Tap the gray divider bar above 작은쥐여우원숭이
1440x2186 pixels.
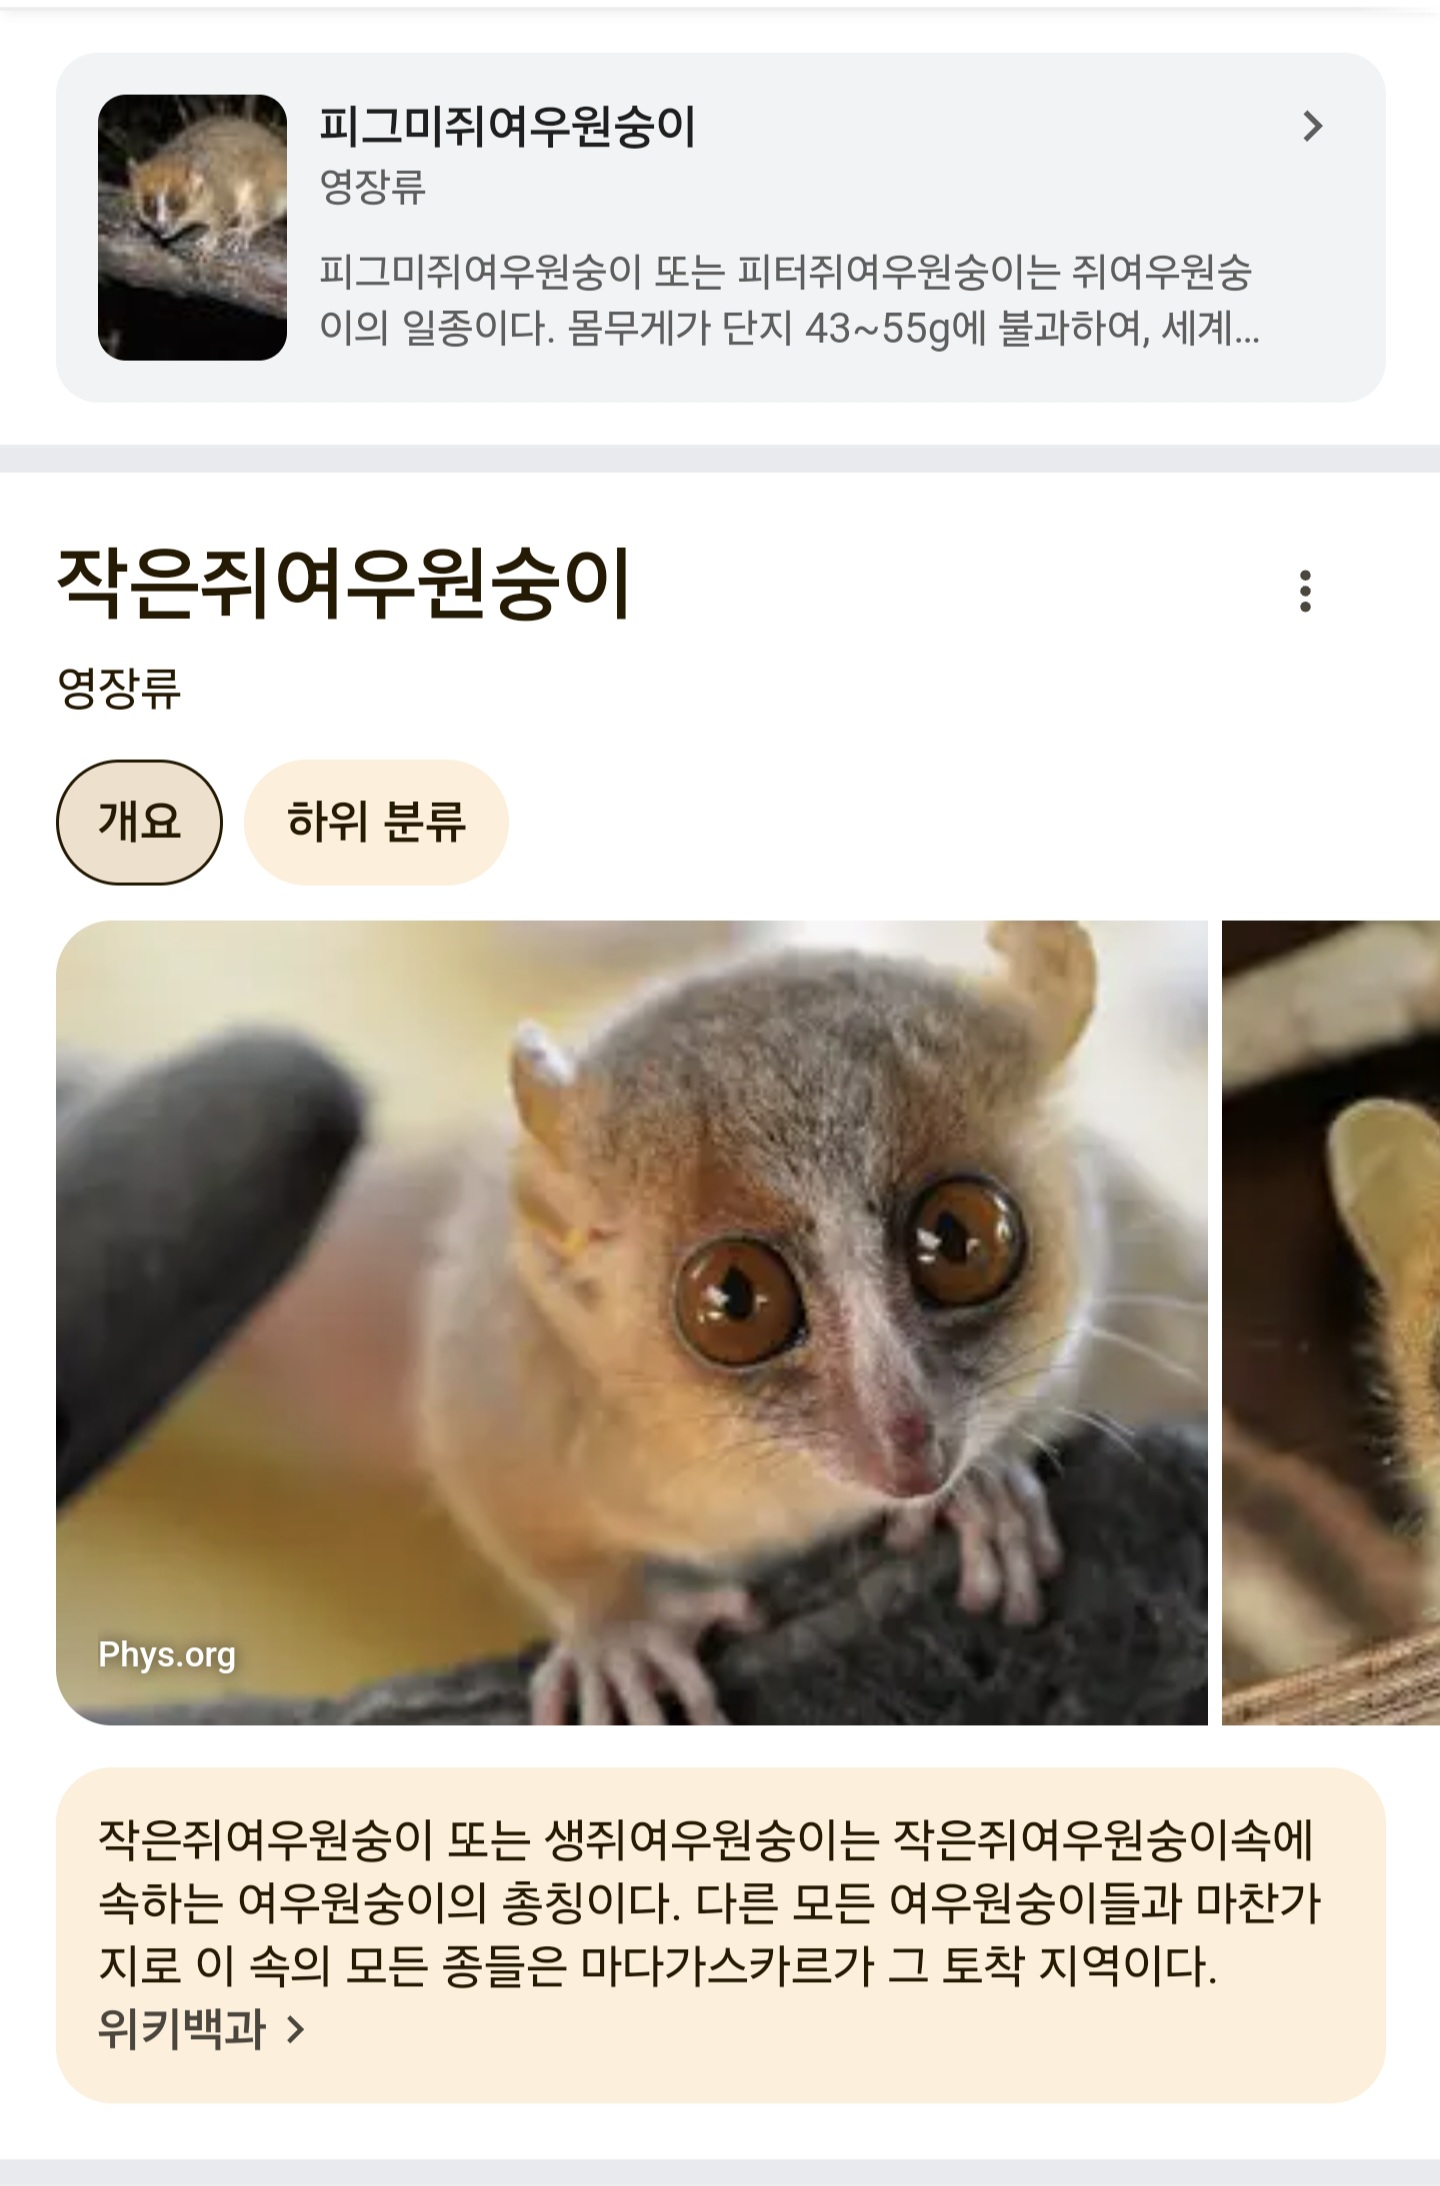(x=720, y=458)
